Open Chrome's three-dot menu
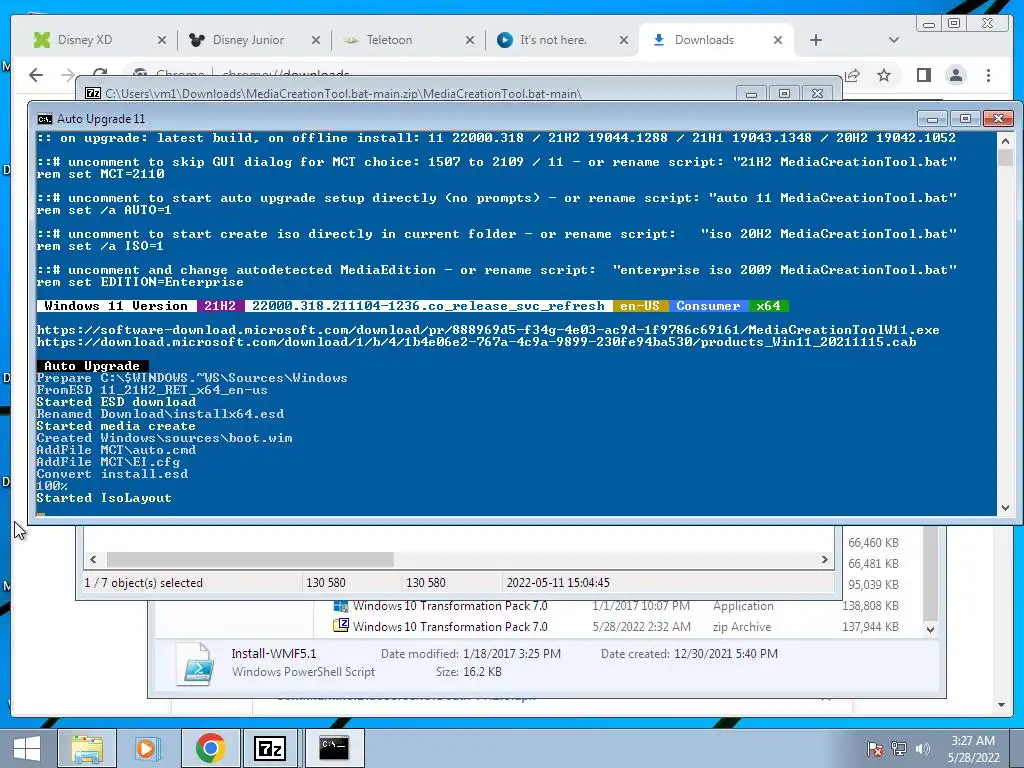The image size is (1024, 768). pos(989,75)
